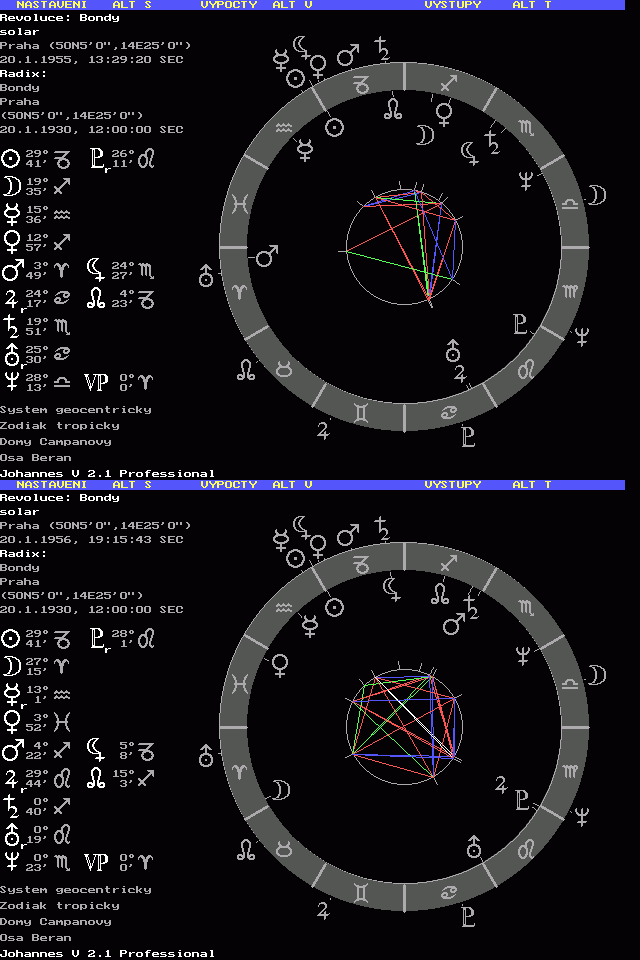
Task: Select the Moon glyph inside the 1956 chart wheel
Action: click(282, 790)
